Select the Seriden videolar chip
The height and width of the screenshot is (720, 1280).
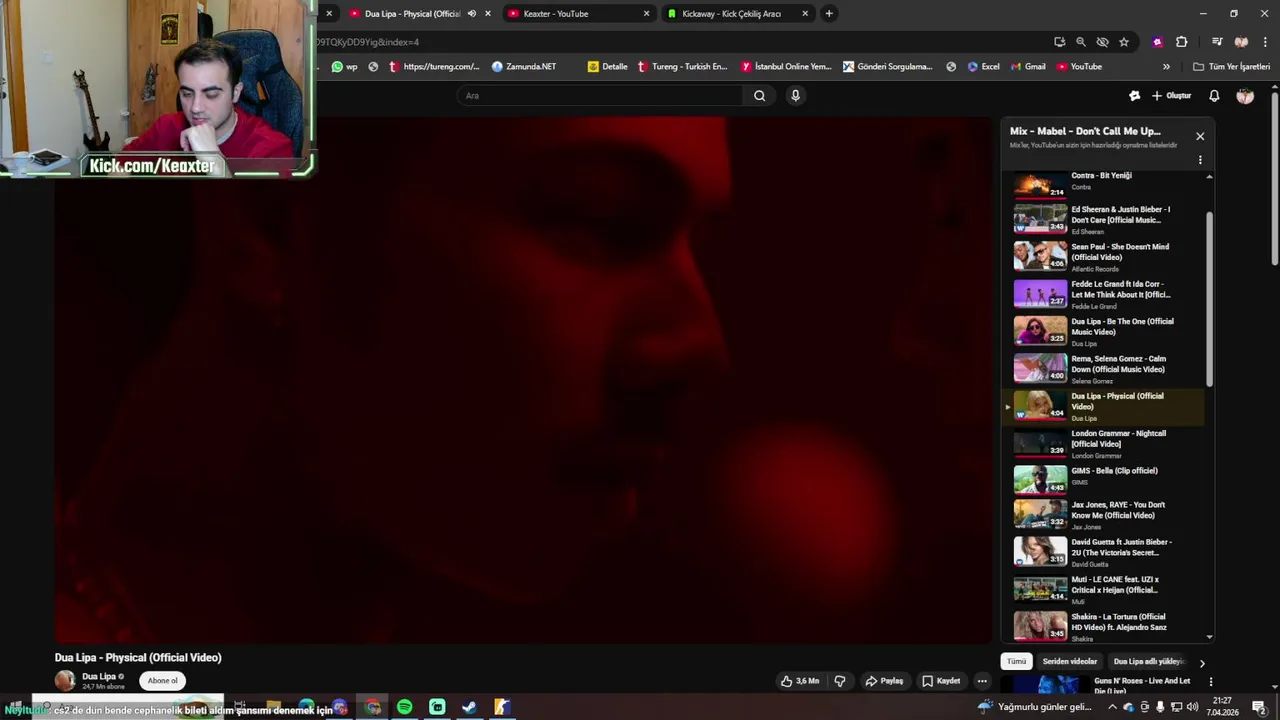1070,662
